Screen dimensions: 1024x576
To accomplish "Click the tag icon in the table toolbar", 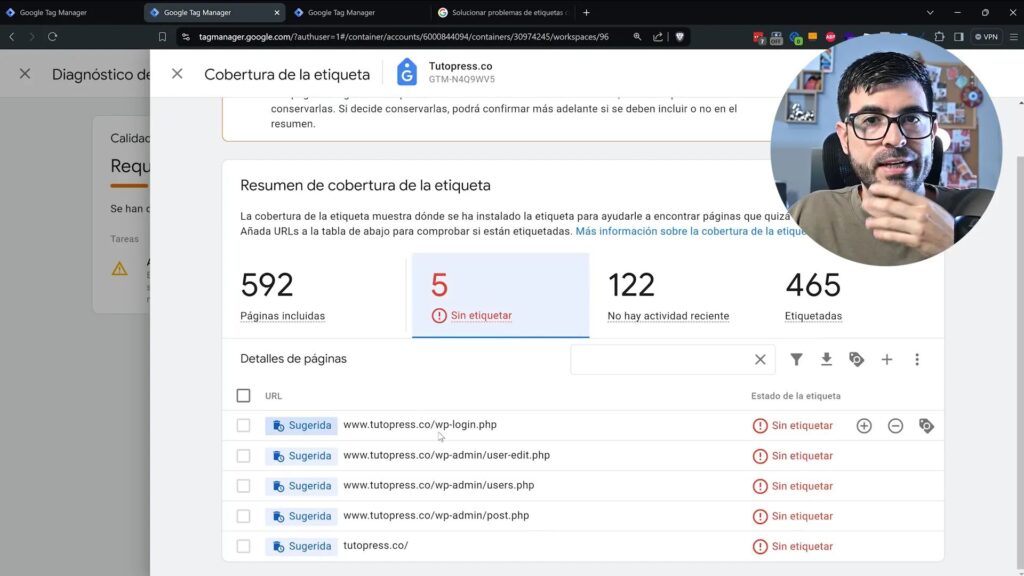I will click(x=856, y=359).
